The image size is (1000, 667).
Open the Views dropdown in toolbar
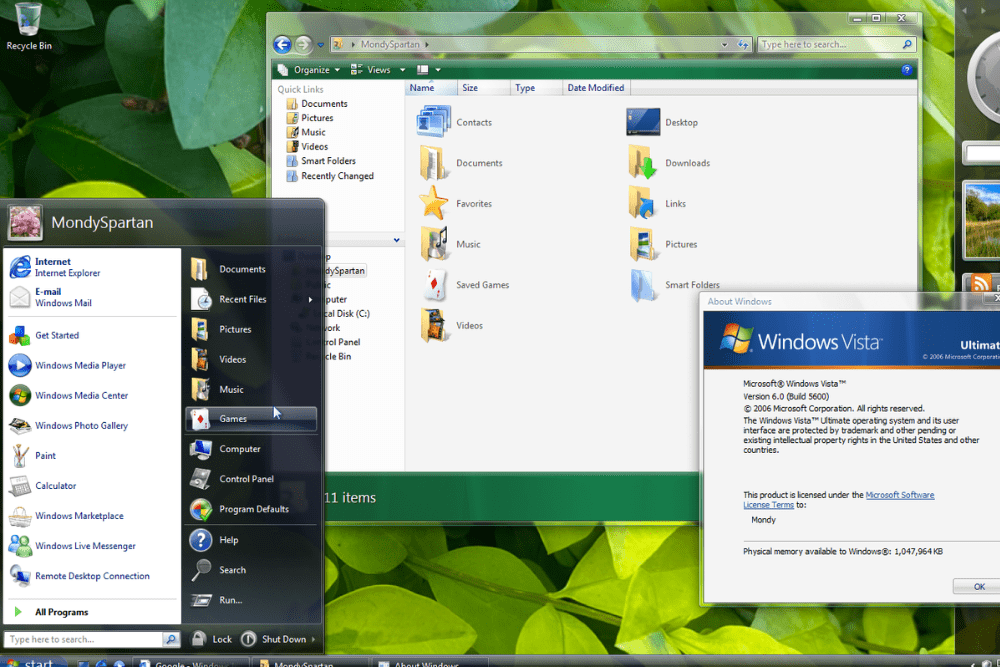(x=380, y=70)
